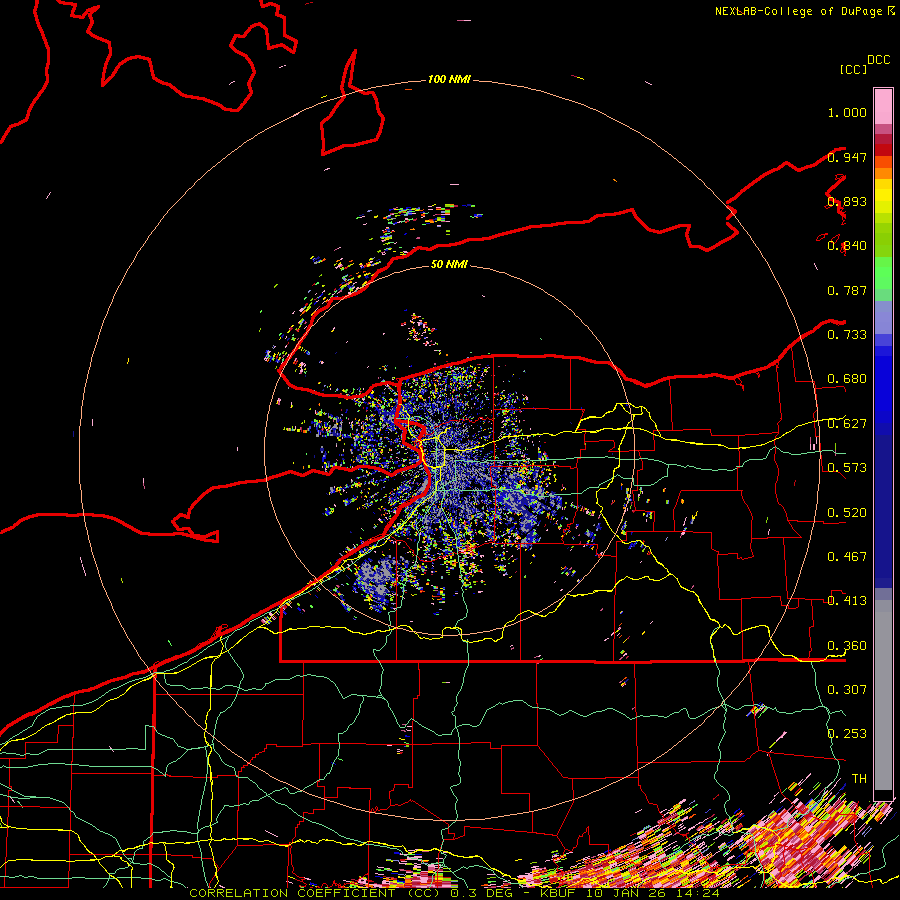Viewport: 900px width, 900px height.
Task: Click the 1.000 scale value
Action: click(847, 112)
